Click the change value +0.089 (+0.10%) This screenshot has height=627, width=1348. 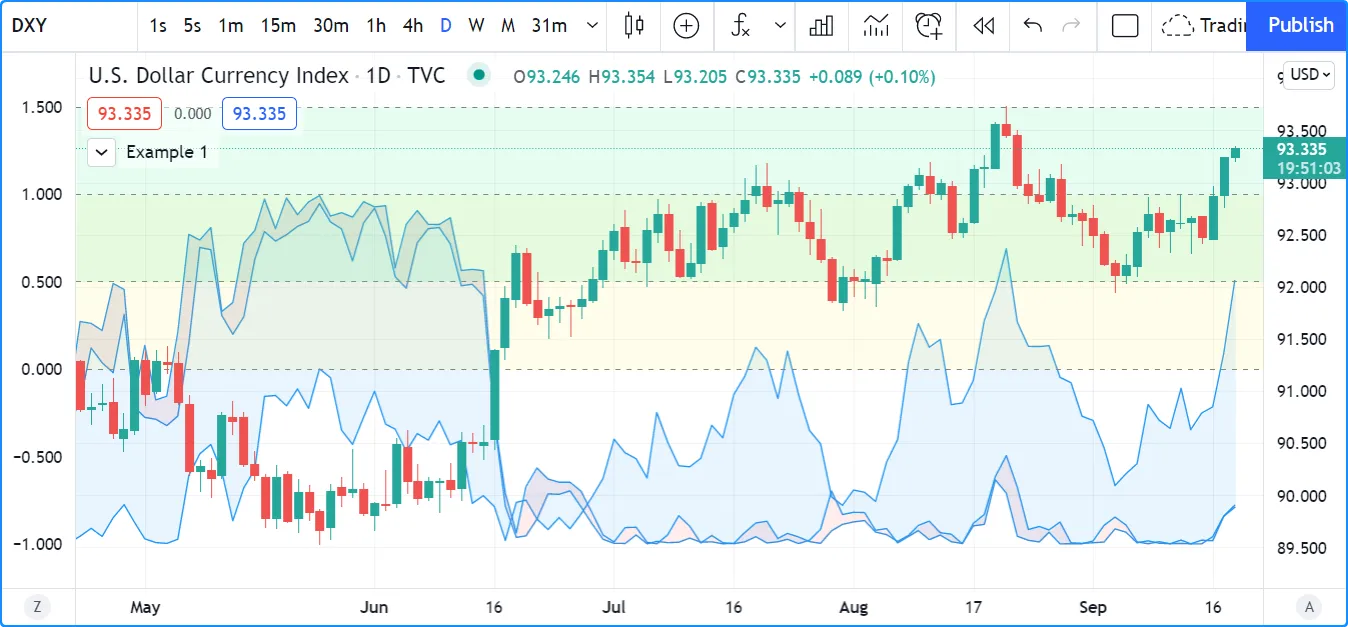pos(872,76)
